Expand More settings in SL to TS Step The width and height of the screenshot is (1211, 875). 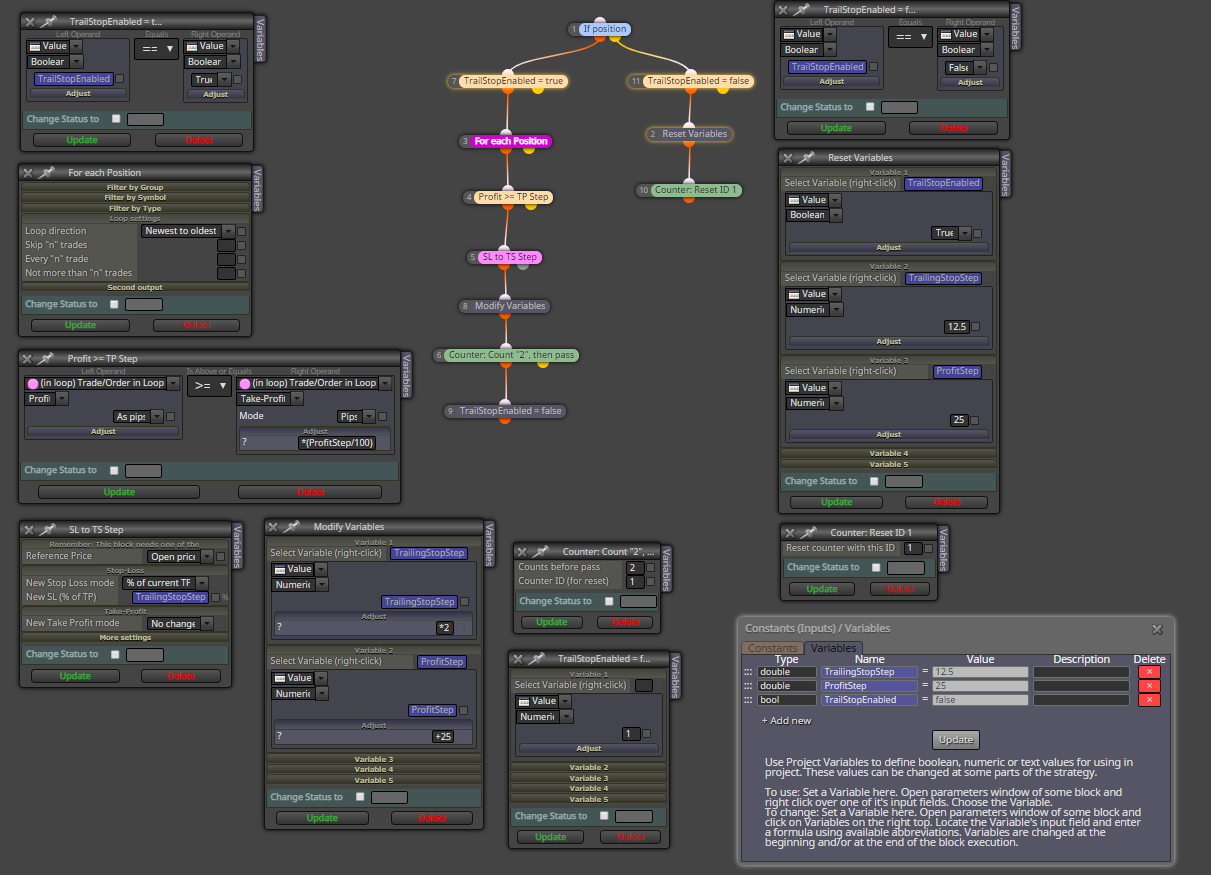pos(125,637)
